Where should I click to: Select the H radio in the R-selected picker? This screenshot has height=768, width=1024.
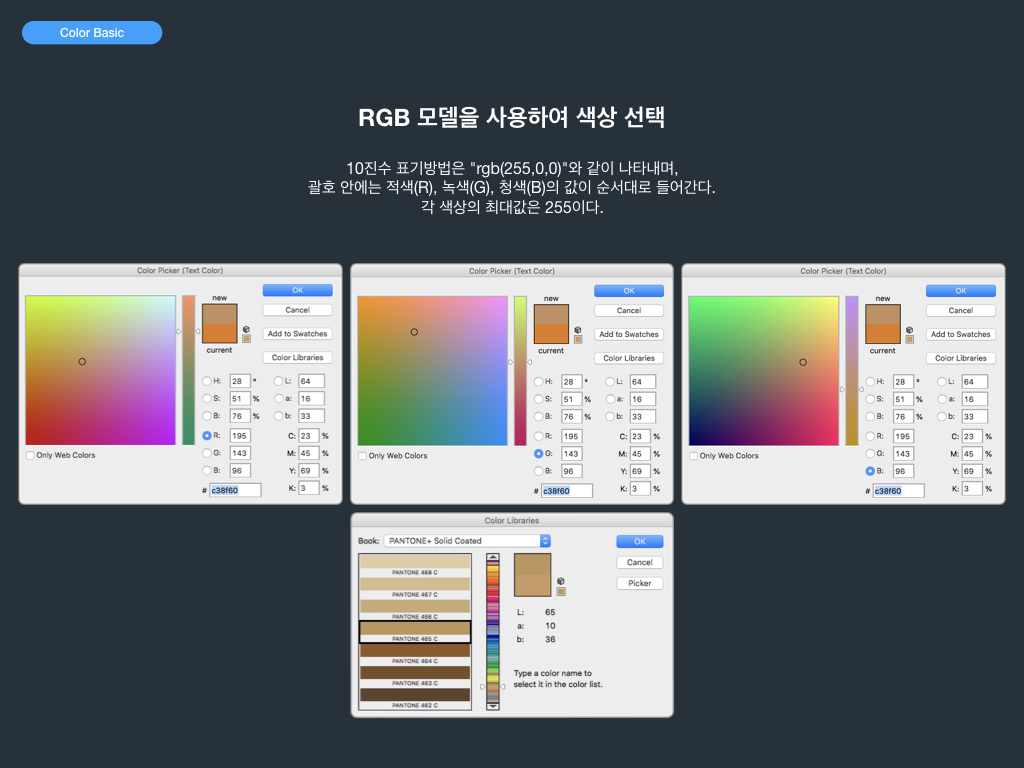click(207, 381)
